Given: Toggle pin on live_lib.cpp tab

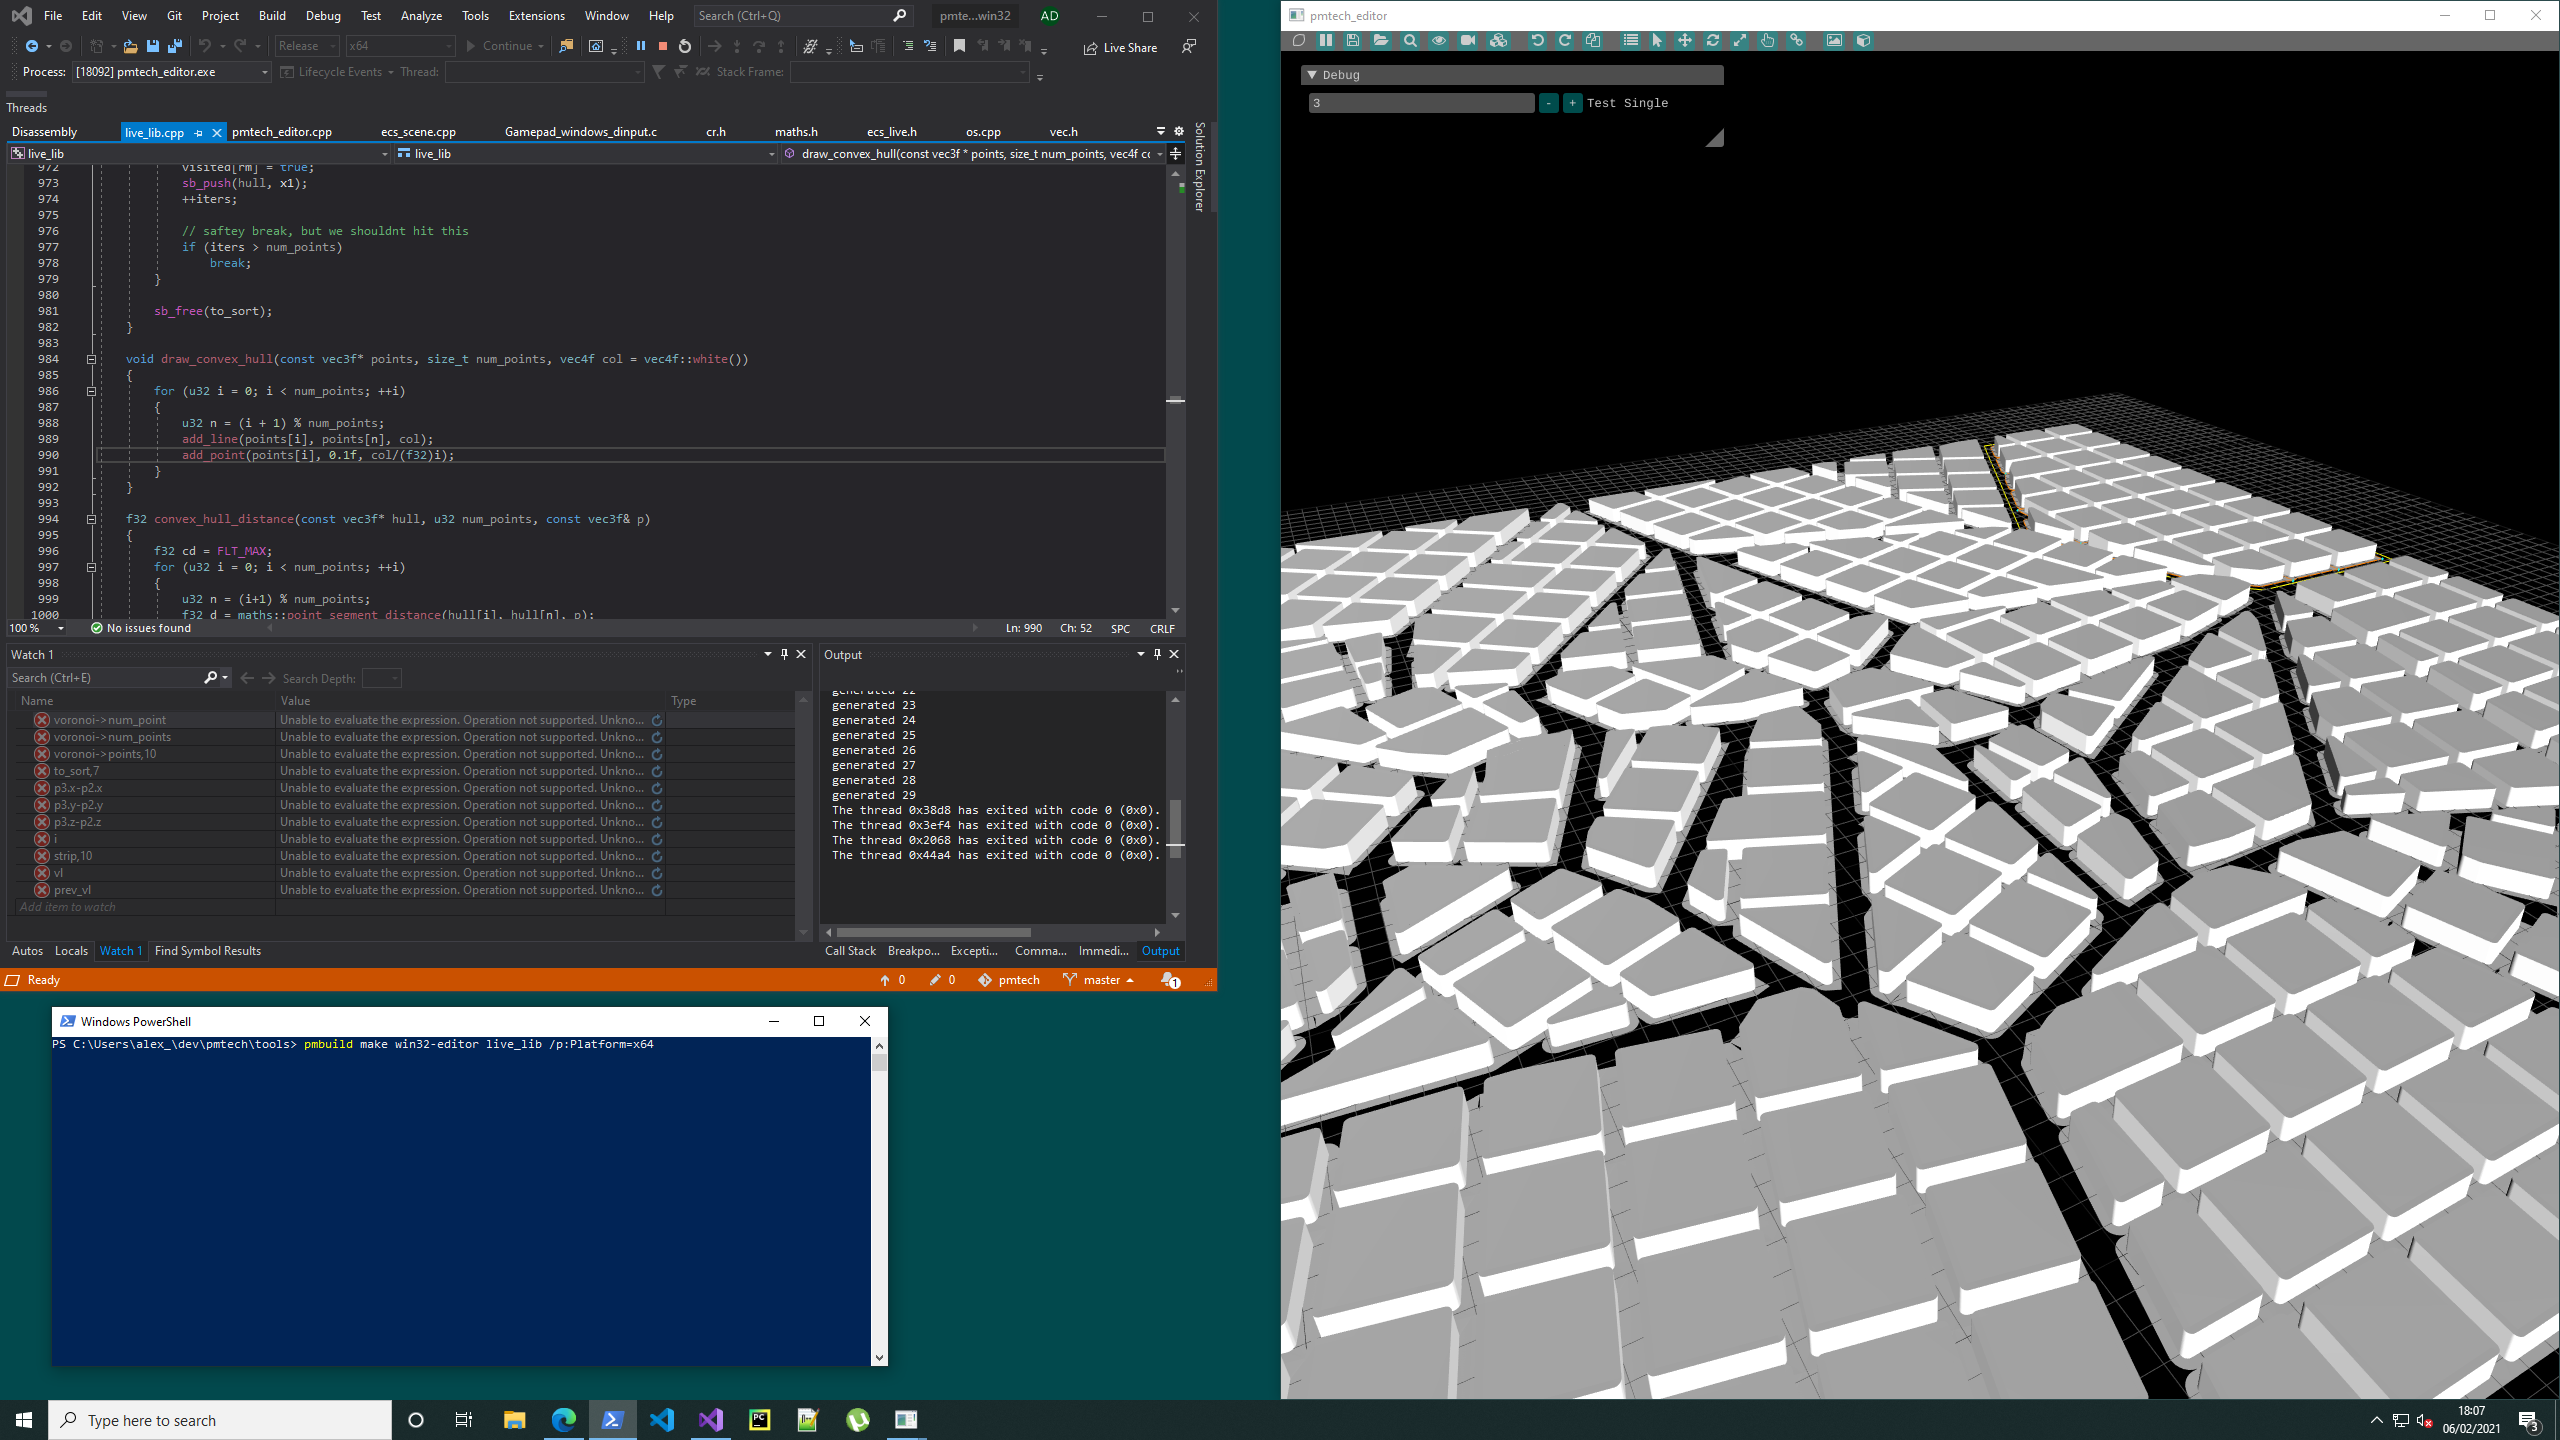Looking at the screenshot, I should click(198, 132).
